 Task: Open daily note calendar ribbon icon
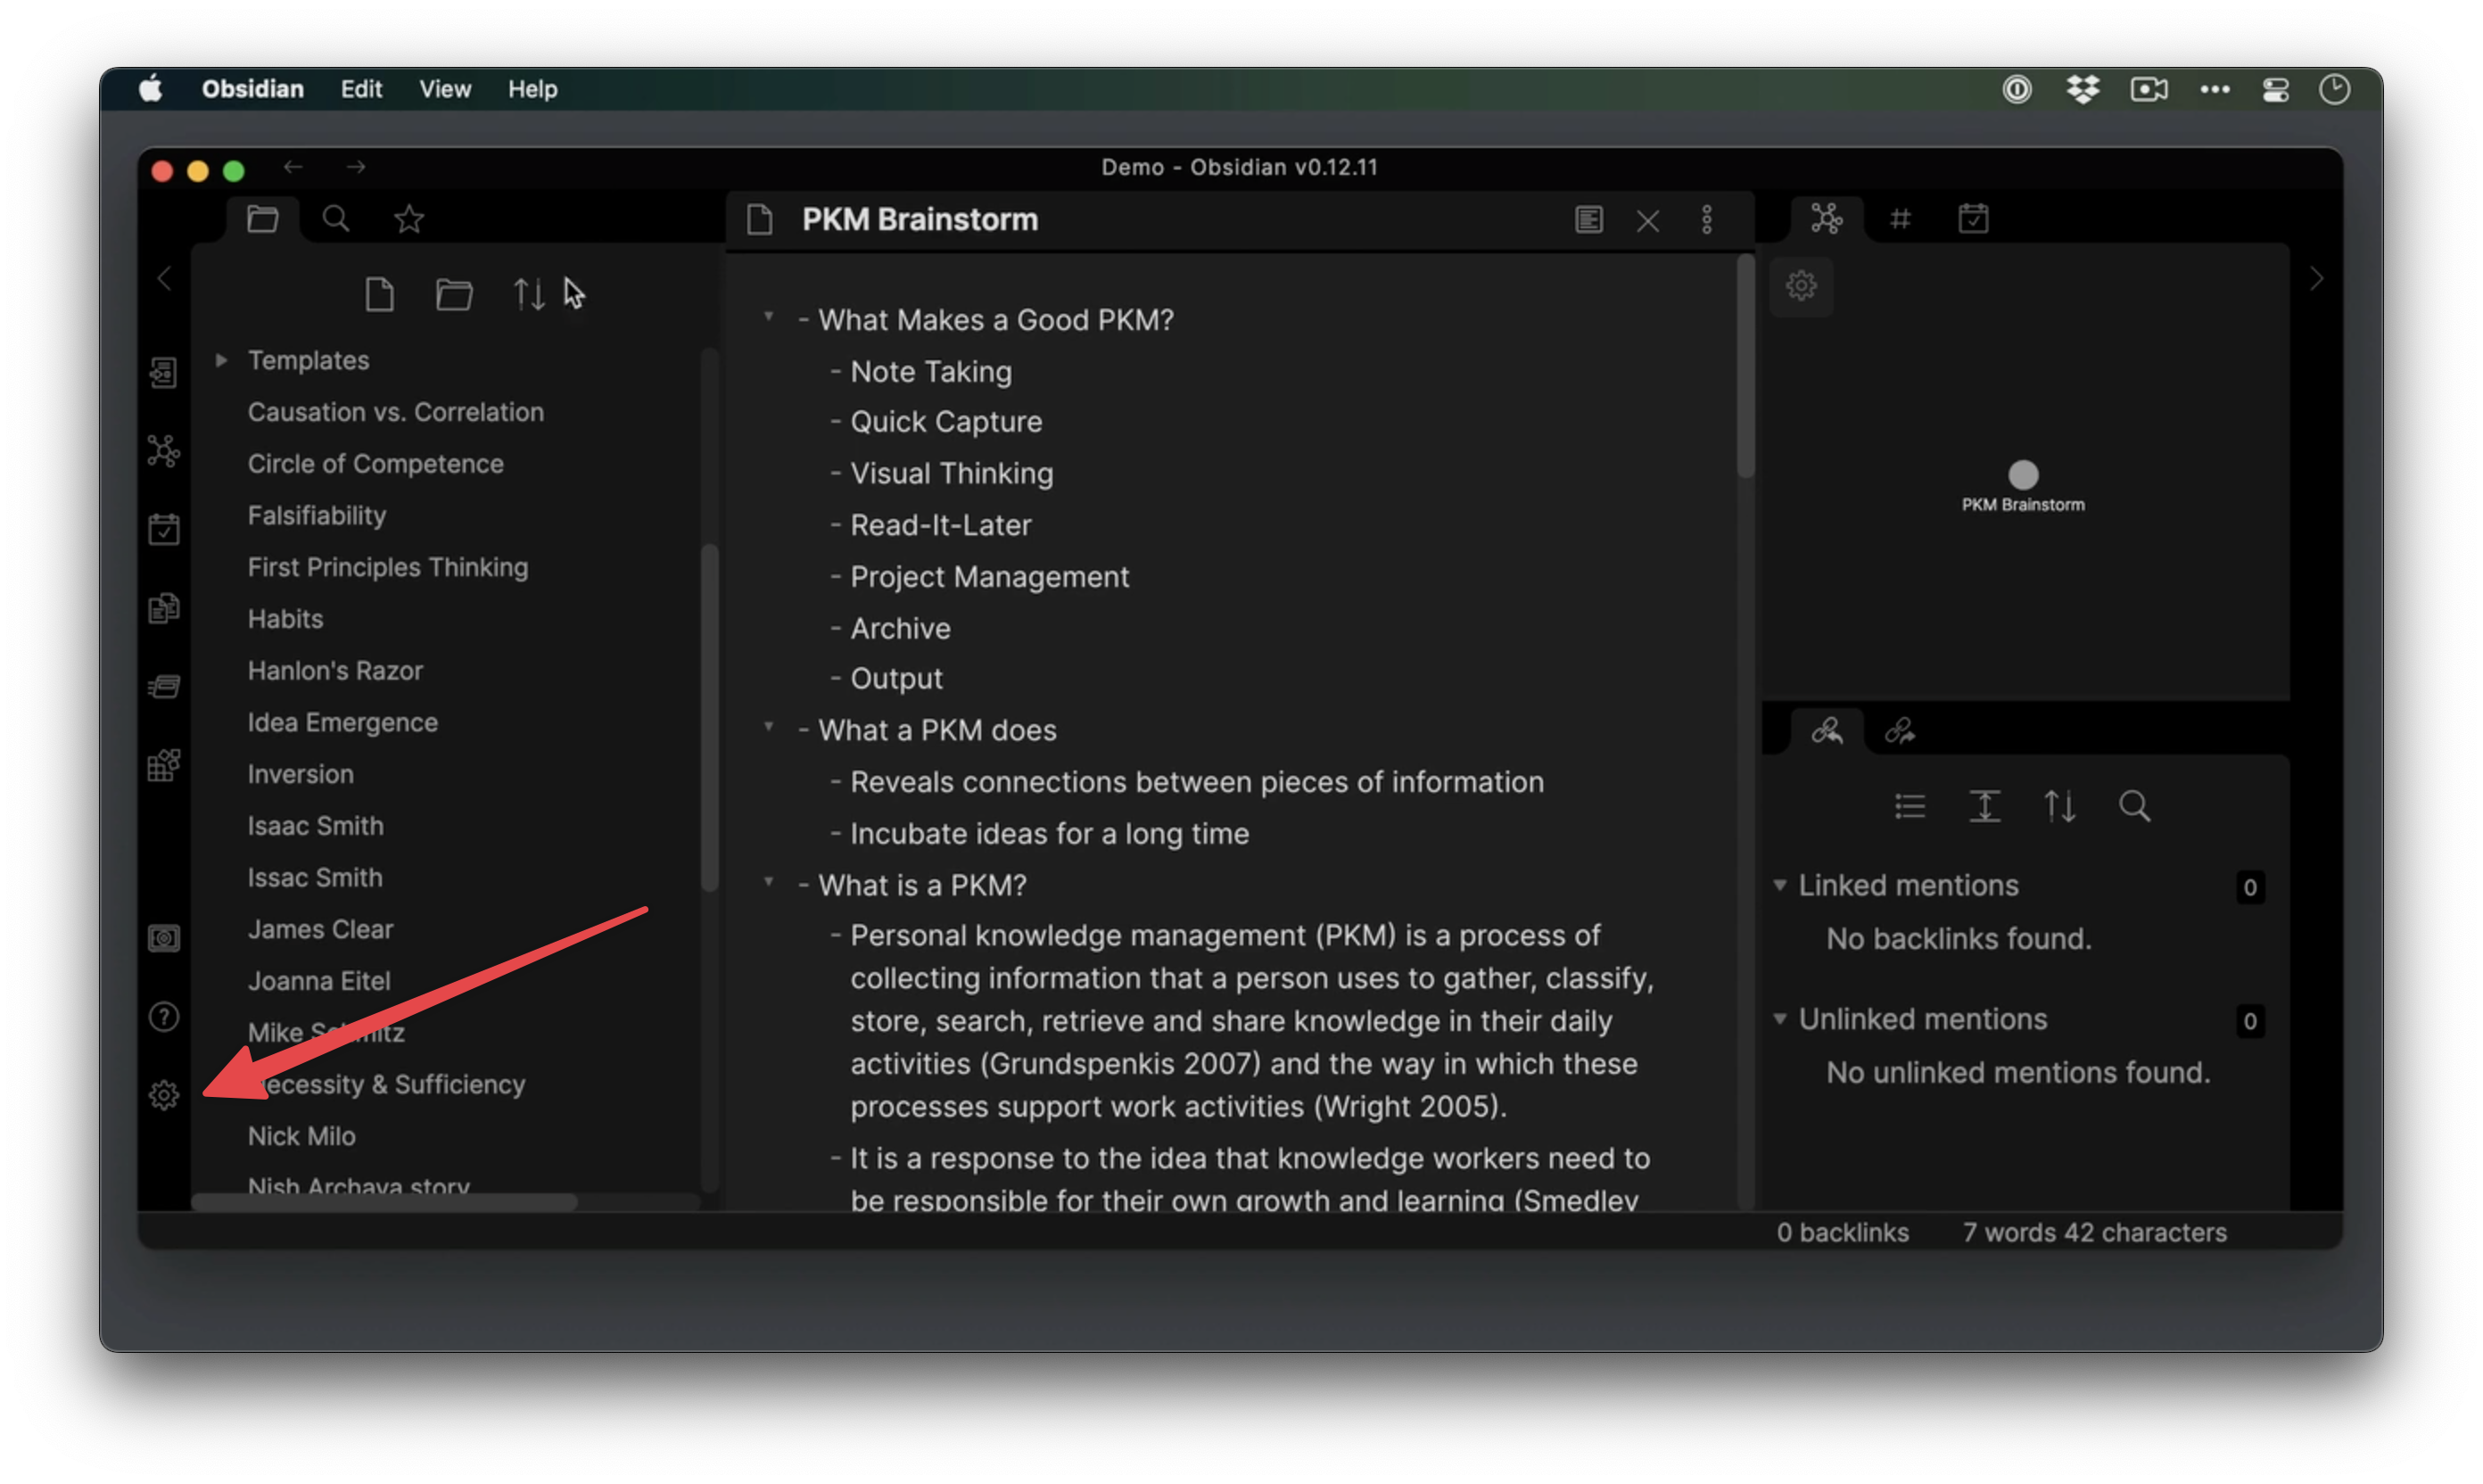tap(164, 529)
